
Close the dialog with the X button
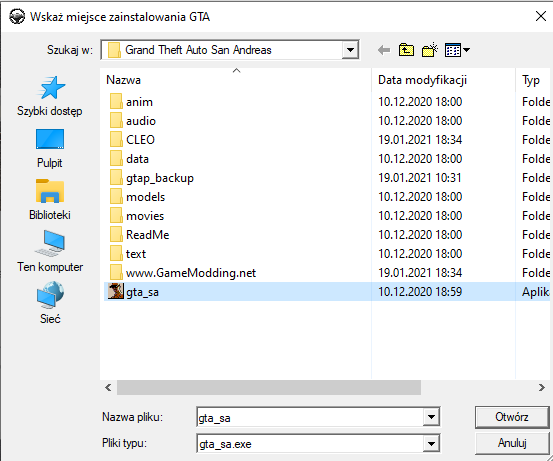(x=541, y=16)
